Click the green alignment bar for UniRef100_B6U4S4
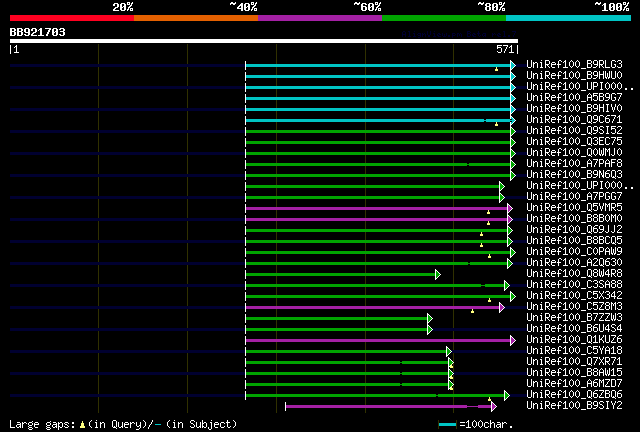This screenshot has height=432, width=640. tap(336, 330)
